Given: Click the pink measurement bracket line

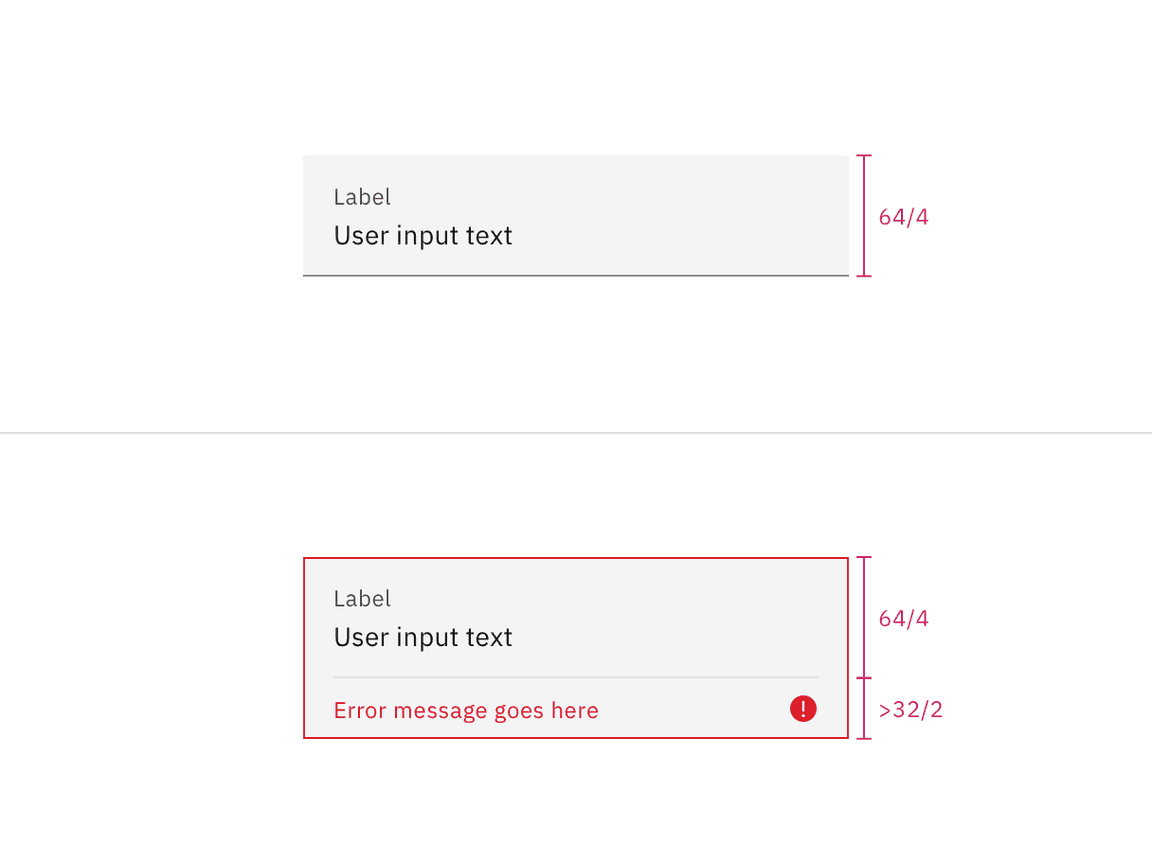Looking at the screenshot, I should [862, 216].
